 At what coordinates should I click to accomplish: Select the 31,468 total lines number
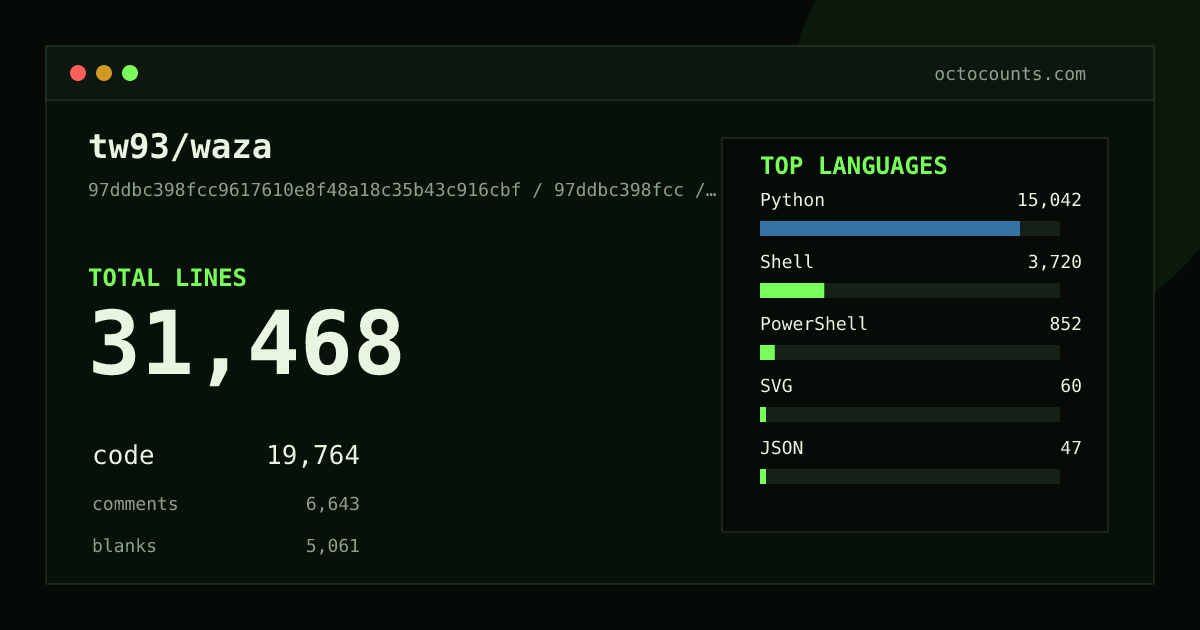coord(247,344)
